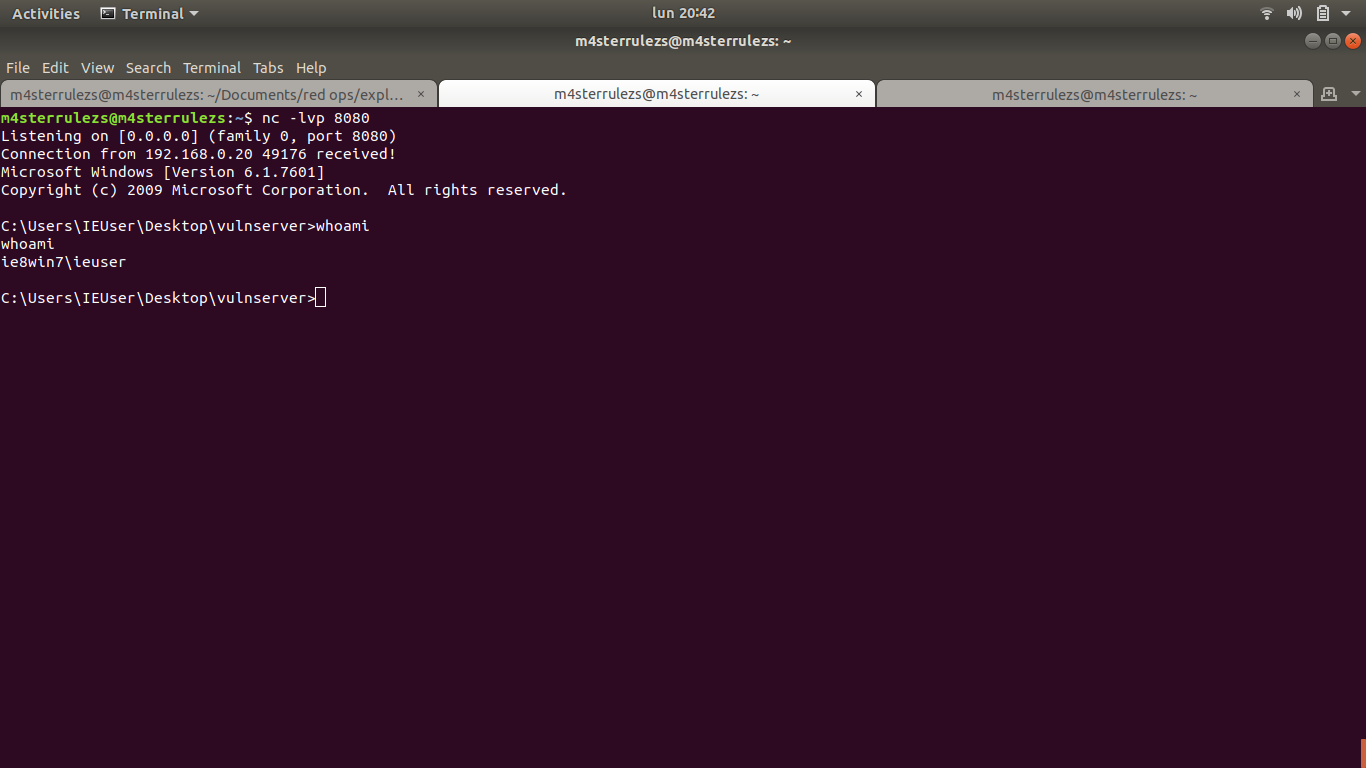The width and height of the screenshot is (1366, 768).
Task: Click the 'ie8win7\ieuser' output text
Action: [64, 262]
